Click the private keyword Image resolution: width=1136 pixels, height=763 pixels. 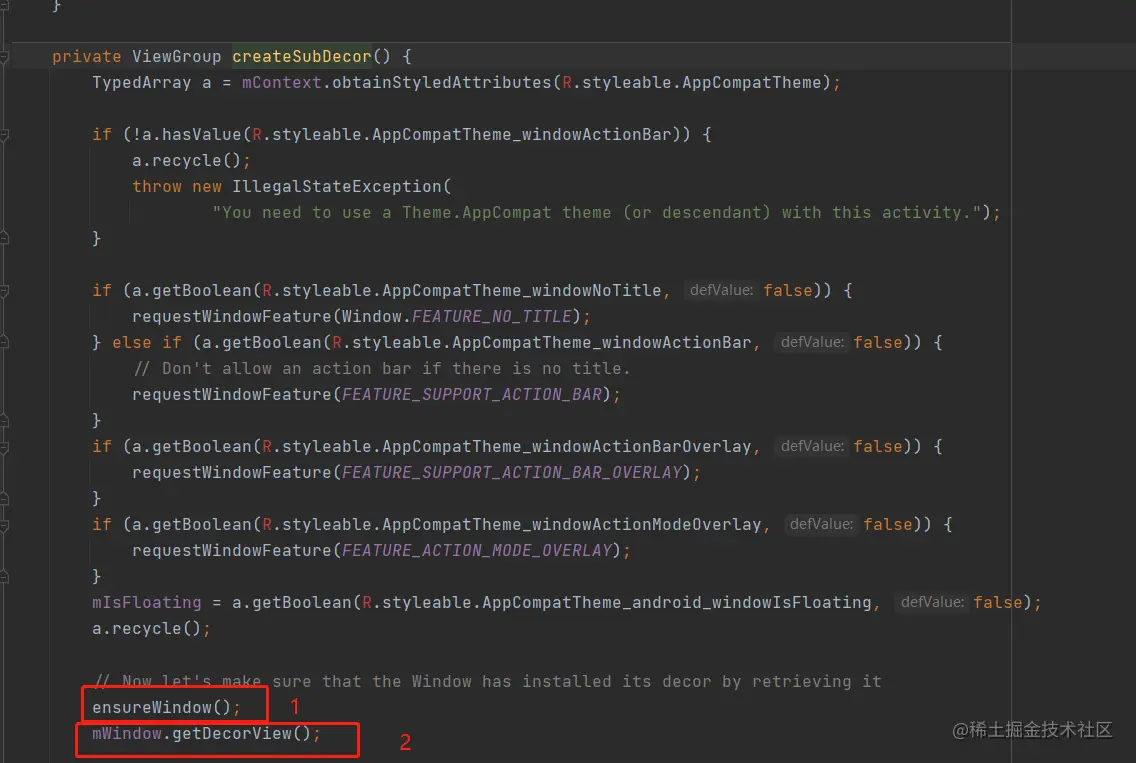point(86,57)
